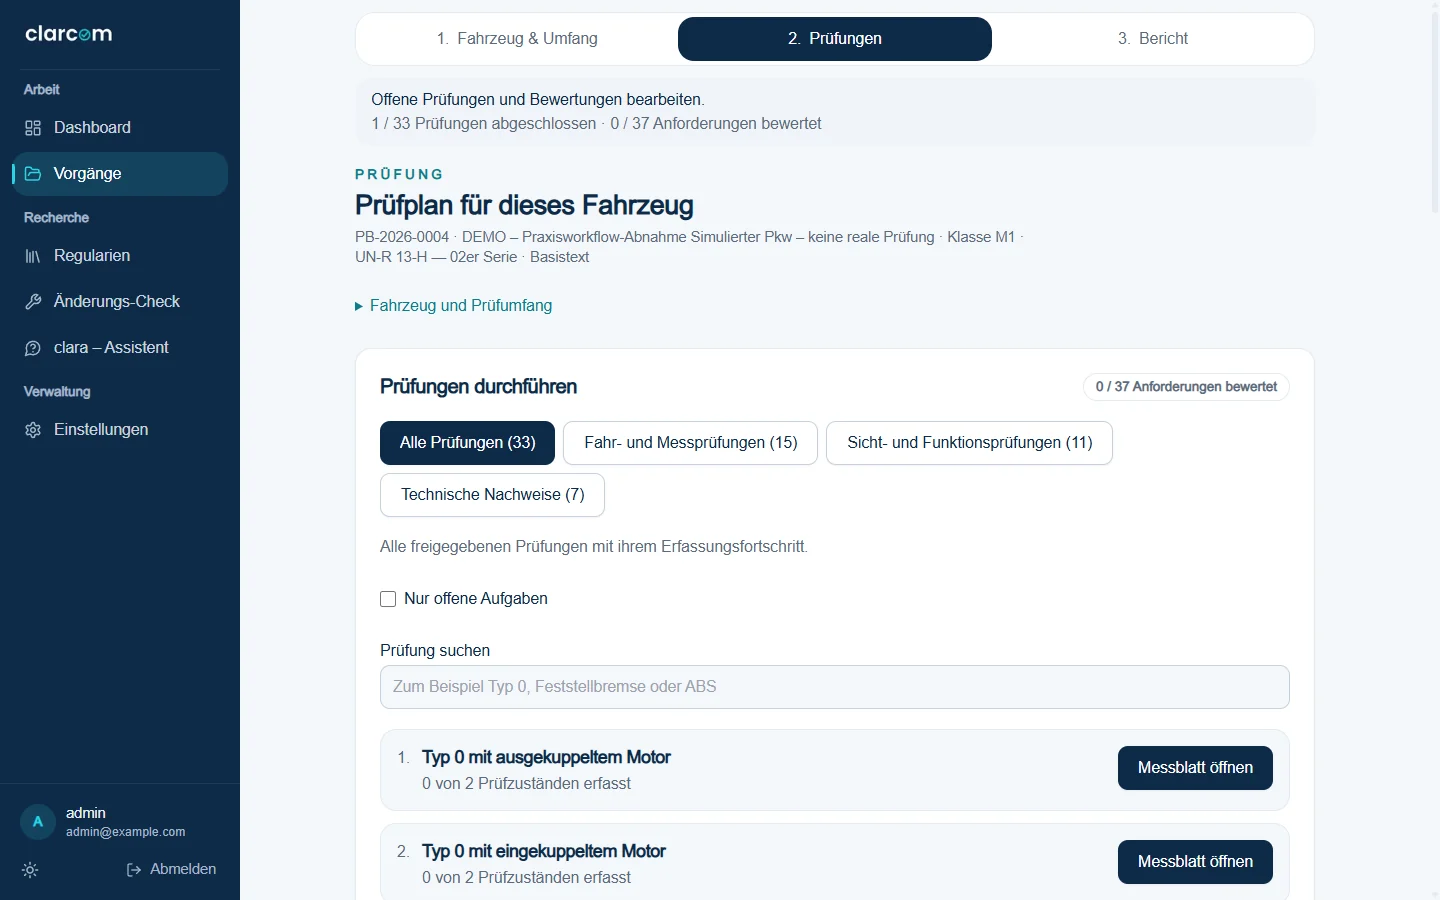The width and height of the screenshot is (1440, 900).
Task: Open the Dashboard page
Action: pos(120,128)
